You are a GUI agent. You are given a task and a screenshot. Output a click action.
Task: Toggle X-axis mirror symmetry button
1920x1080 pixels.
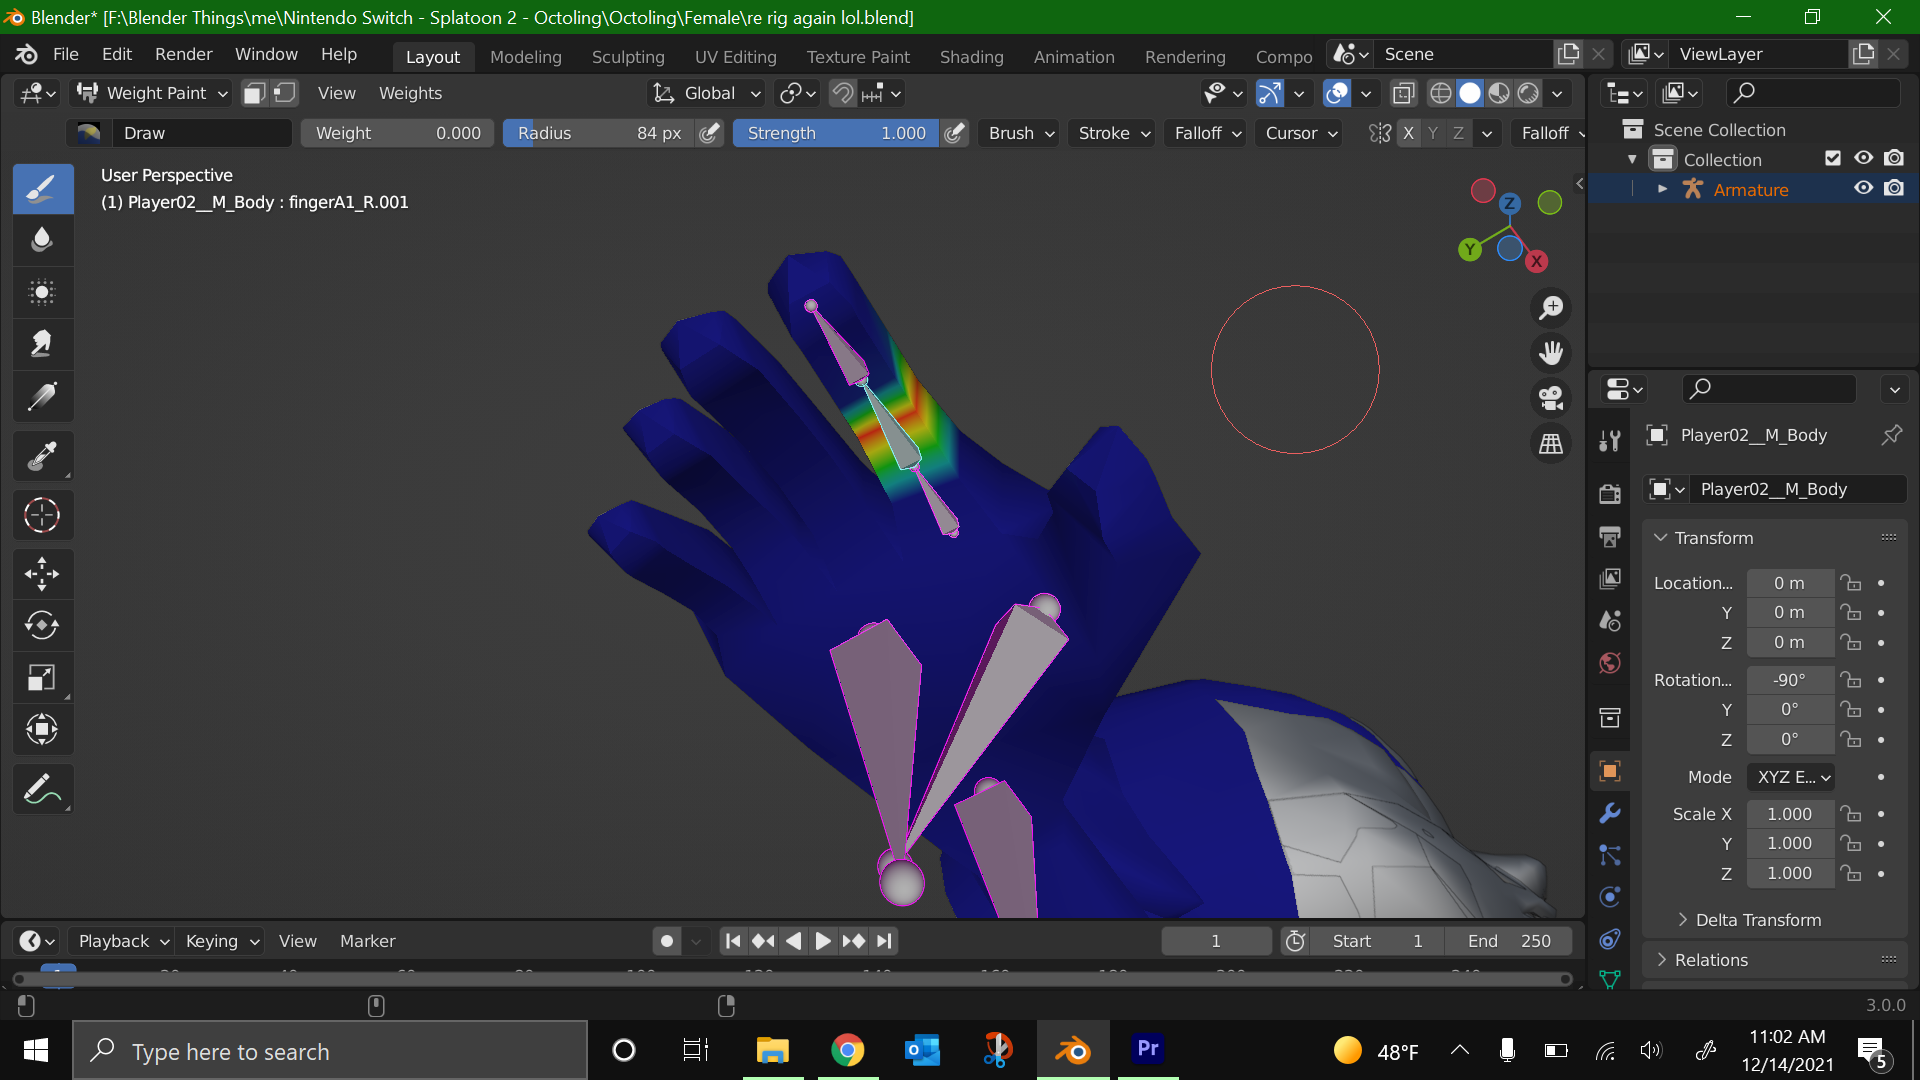pyautogui.click(x=1408, y=133)
